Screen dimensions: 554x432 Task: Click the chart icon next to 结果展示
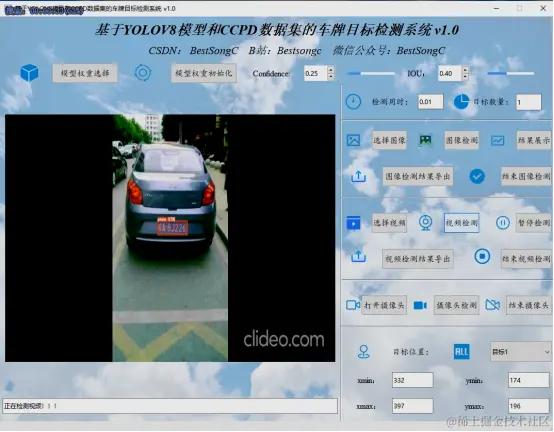pyautogui.click(x=497, y=141)
